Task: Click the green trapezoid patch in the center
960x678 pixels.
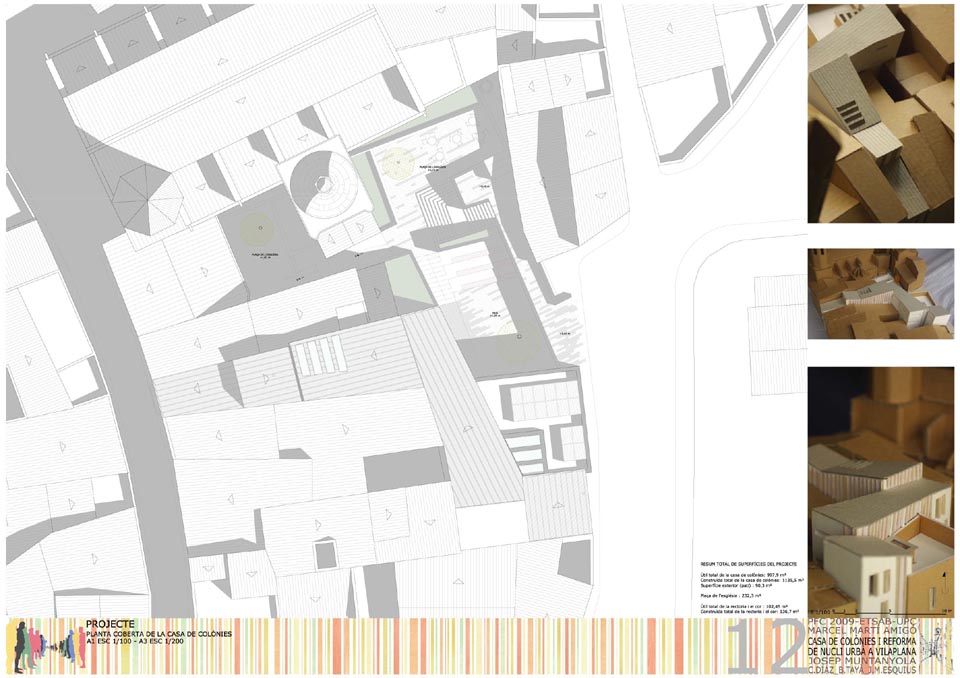Action: pyautogui.click(x=407, y=279)
